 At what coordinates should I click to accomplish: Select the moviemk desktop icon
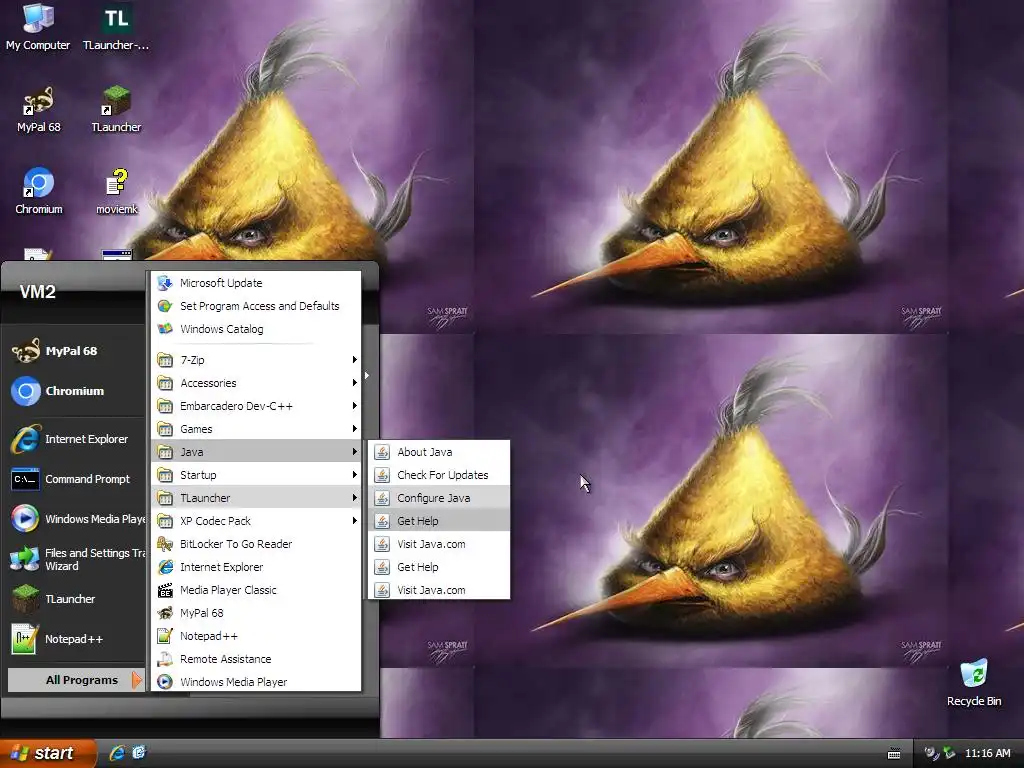[x=117, y=191]
